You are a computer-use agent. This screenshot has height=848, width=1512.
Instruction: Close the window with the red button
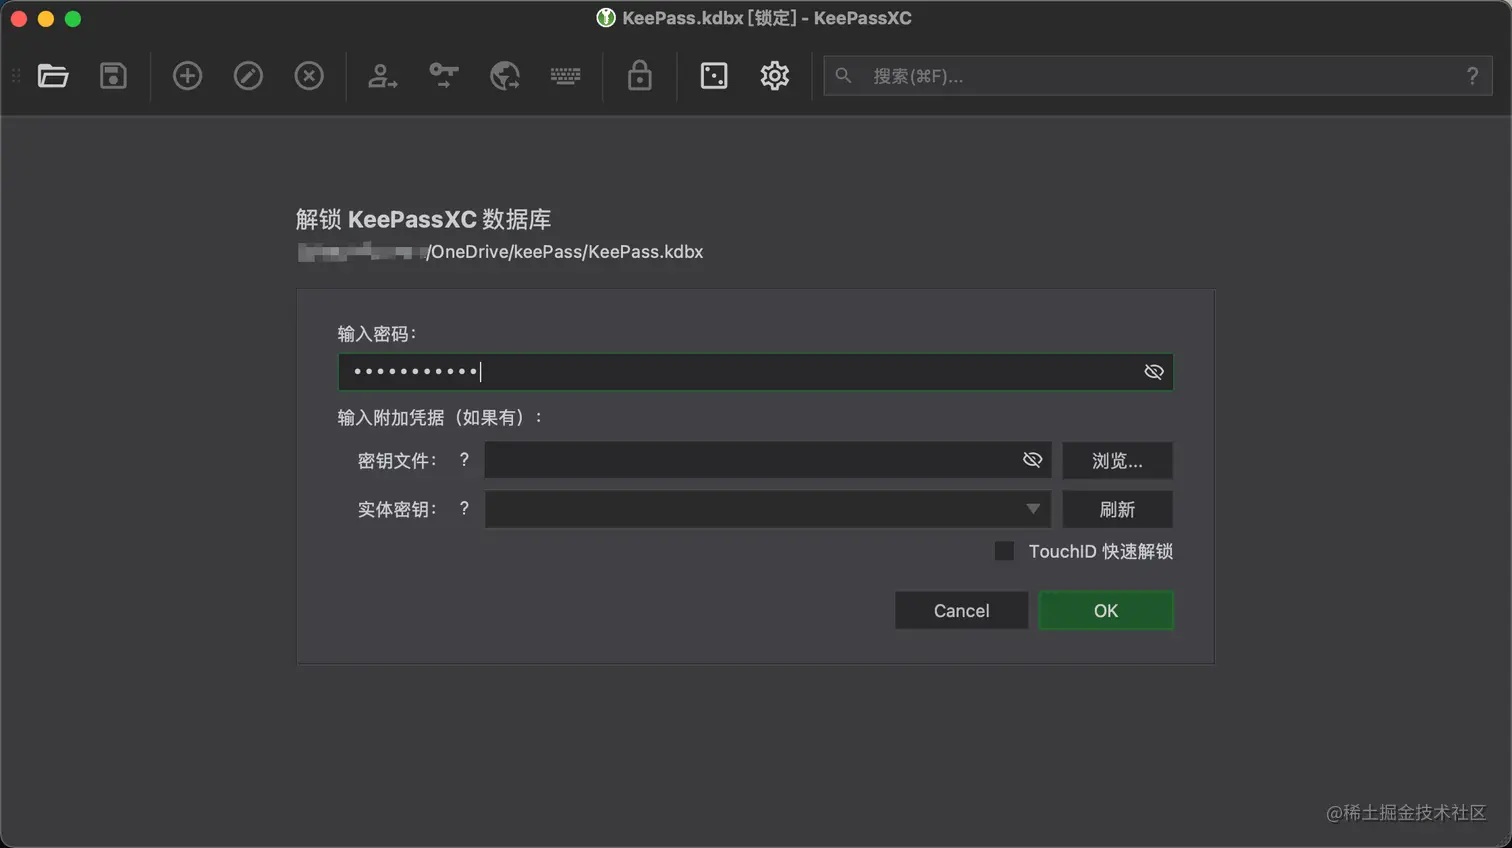point(18,18)
